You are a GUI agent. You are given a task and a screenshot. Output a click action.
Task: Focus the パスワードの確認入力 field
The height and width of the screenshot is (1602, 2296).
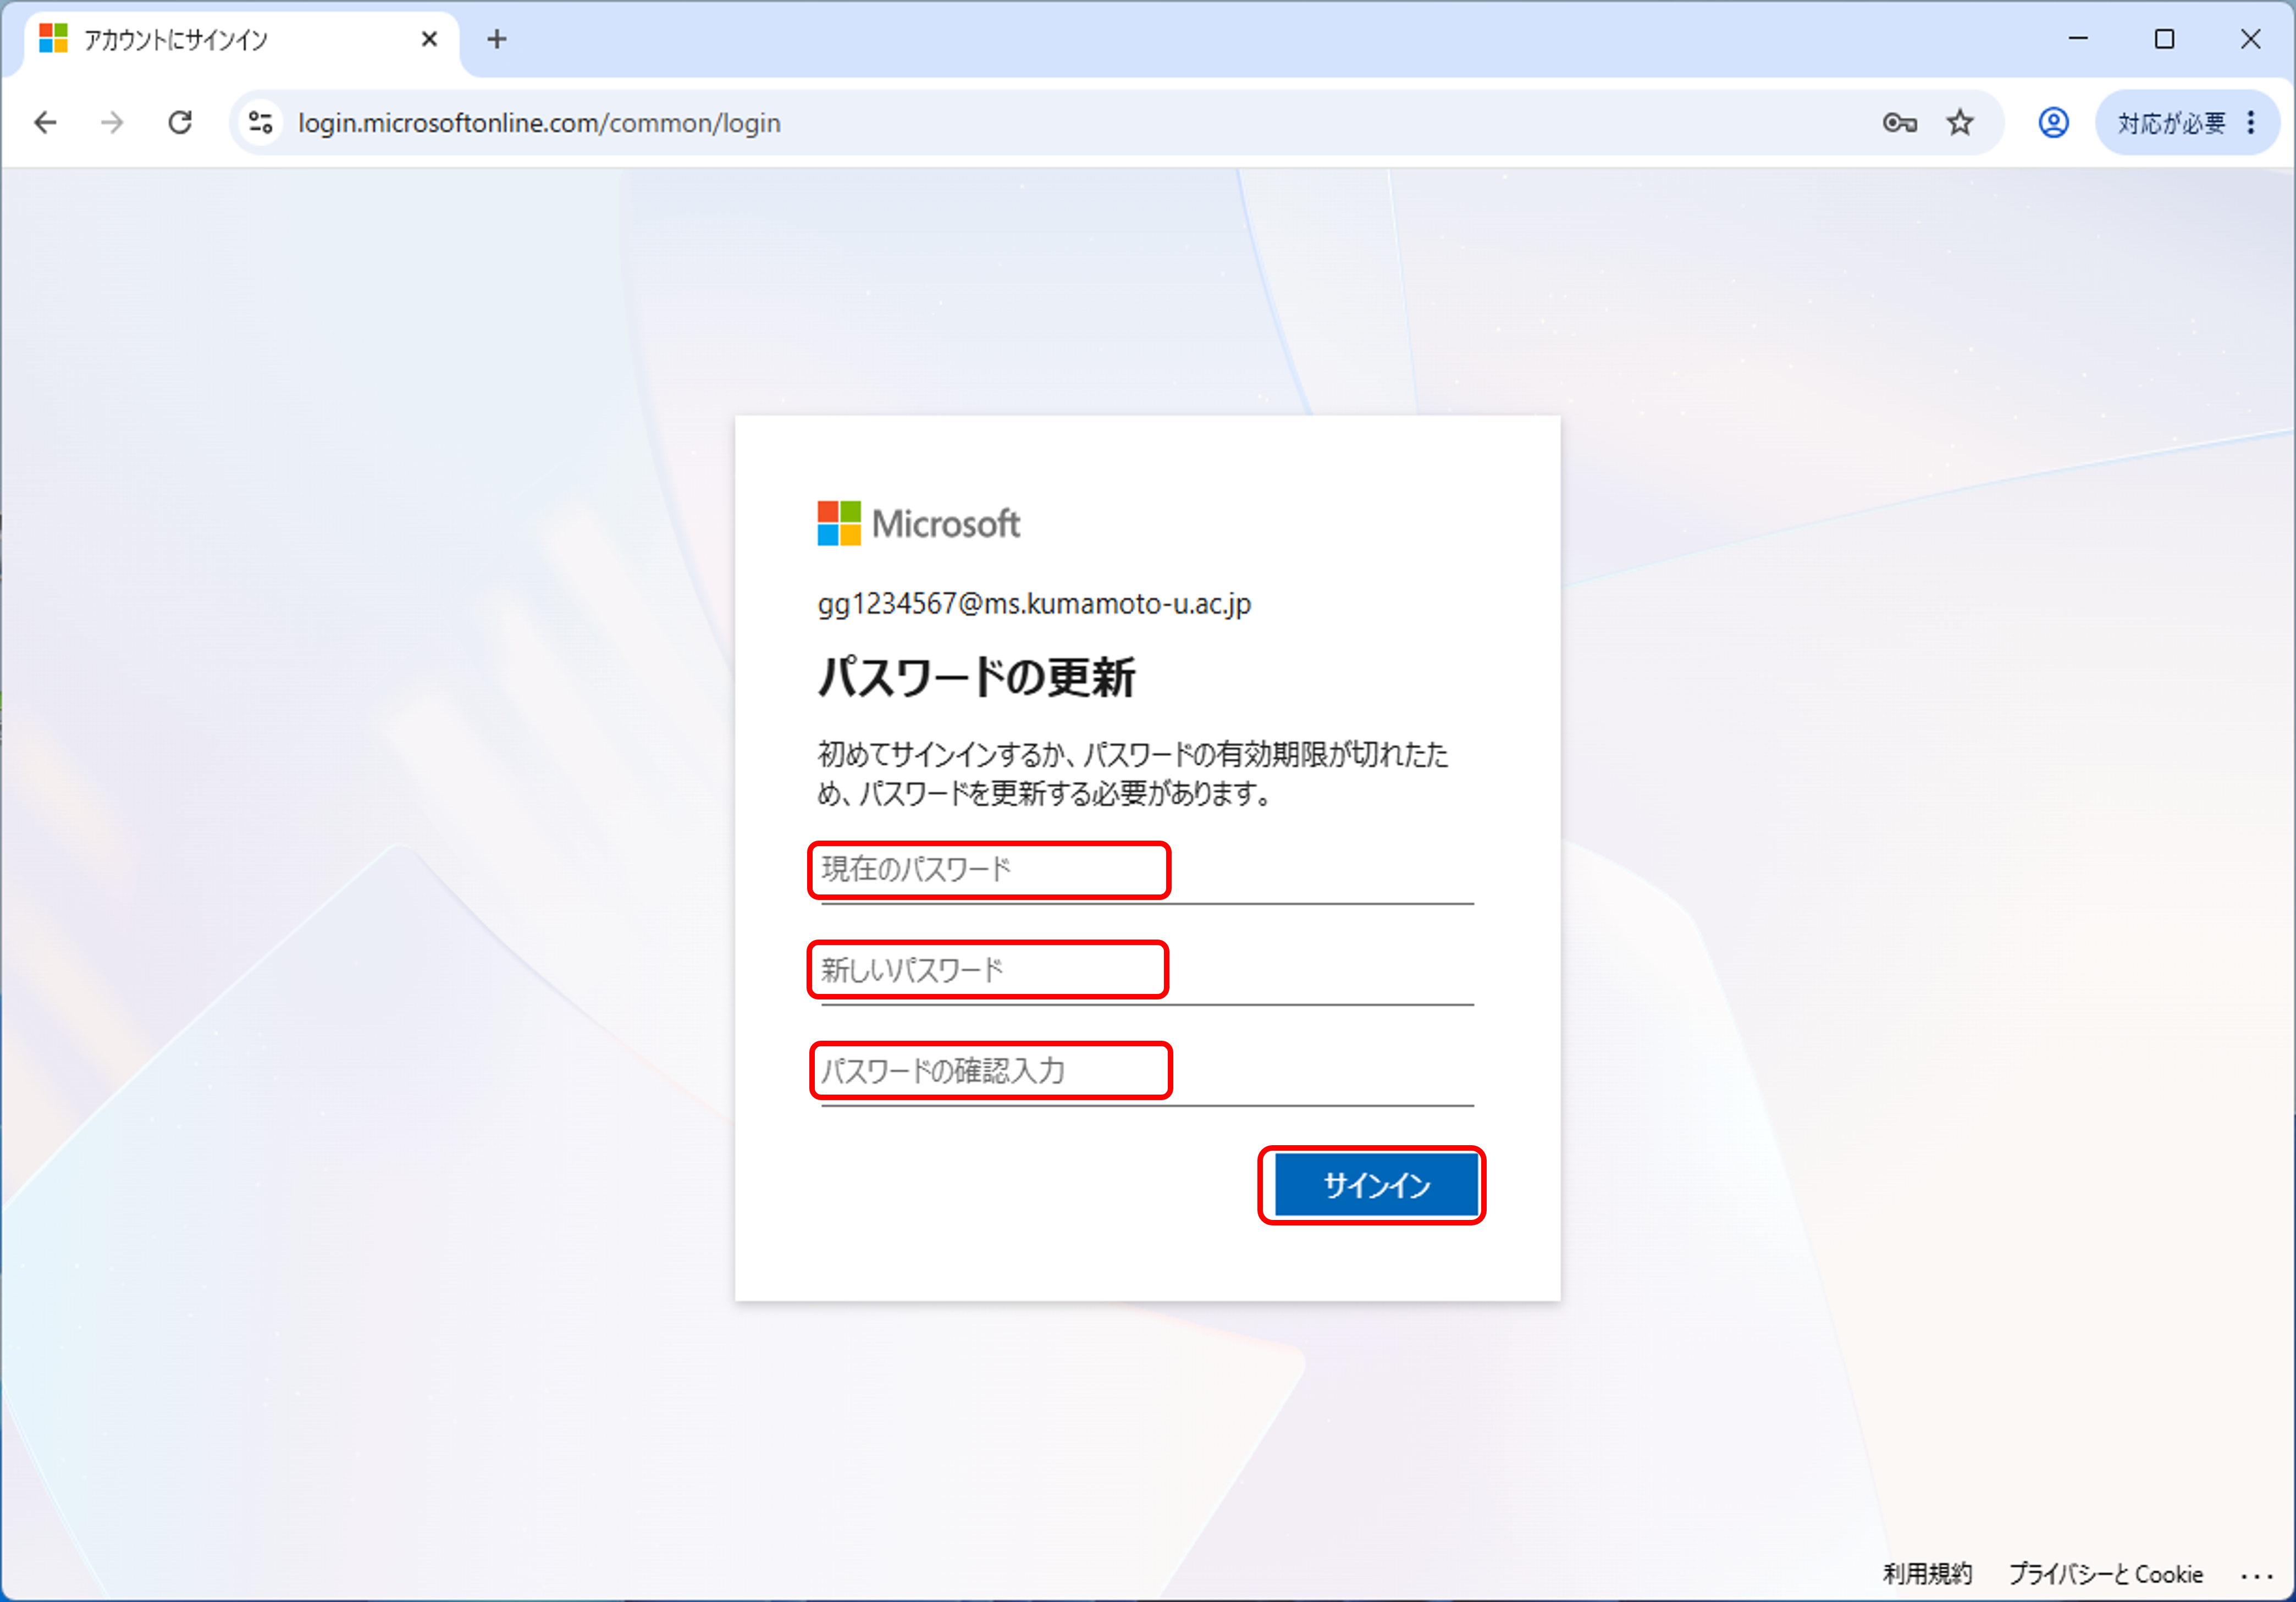[1147, 1072]
